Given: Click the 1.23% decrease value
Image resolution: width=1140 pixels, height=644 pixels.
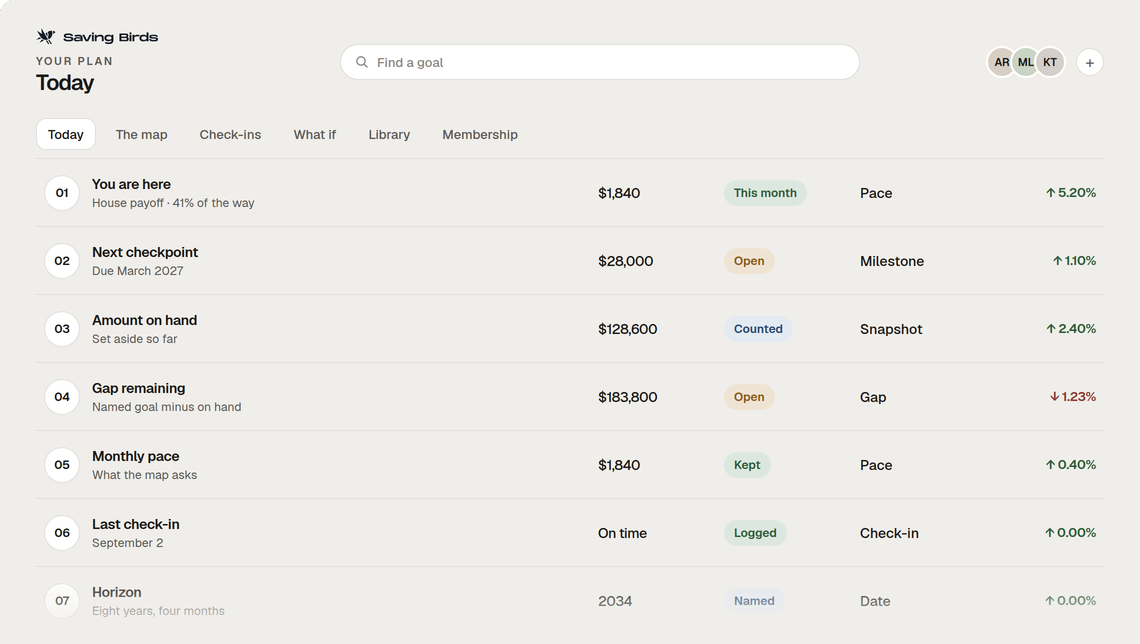Looking at the screenshot, I should tap(1072, 397).
